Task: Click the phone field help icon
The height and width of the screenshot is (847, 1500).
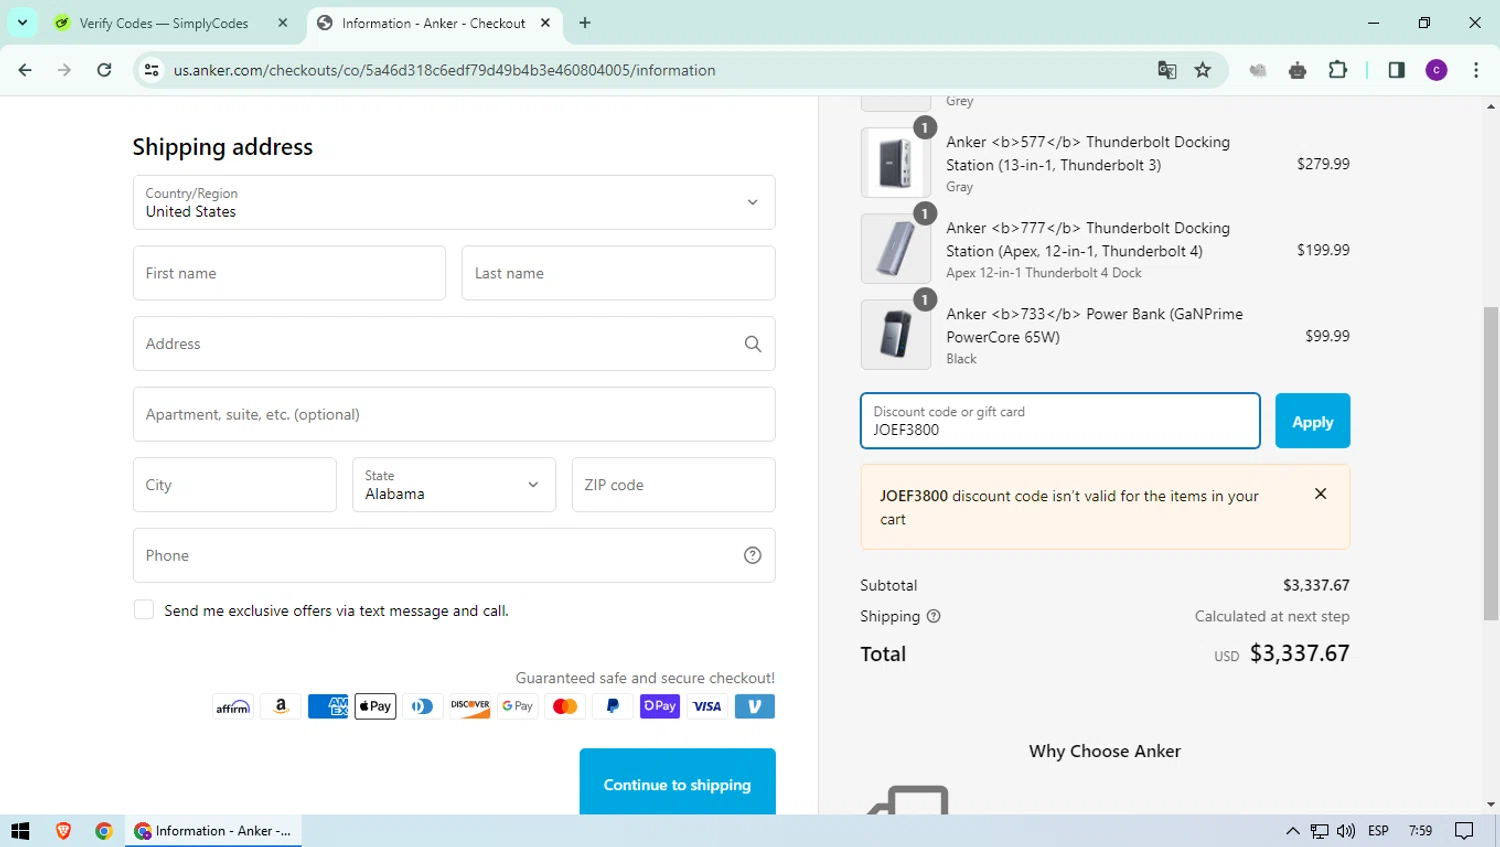Action: (753, 555)
